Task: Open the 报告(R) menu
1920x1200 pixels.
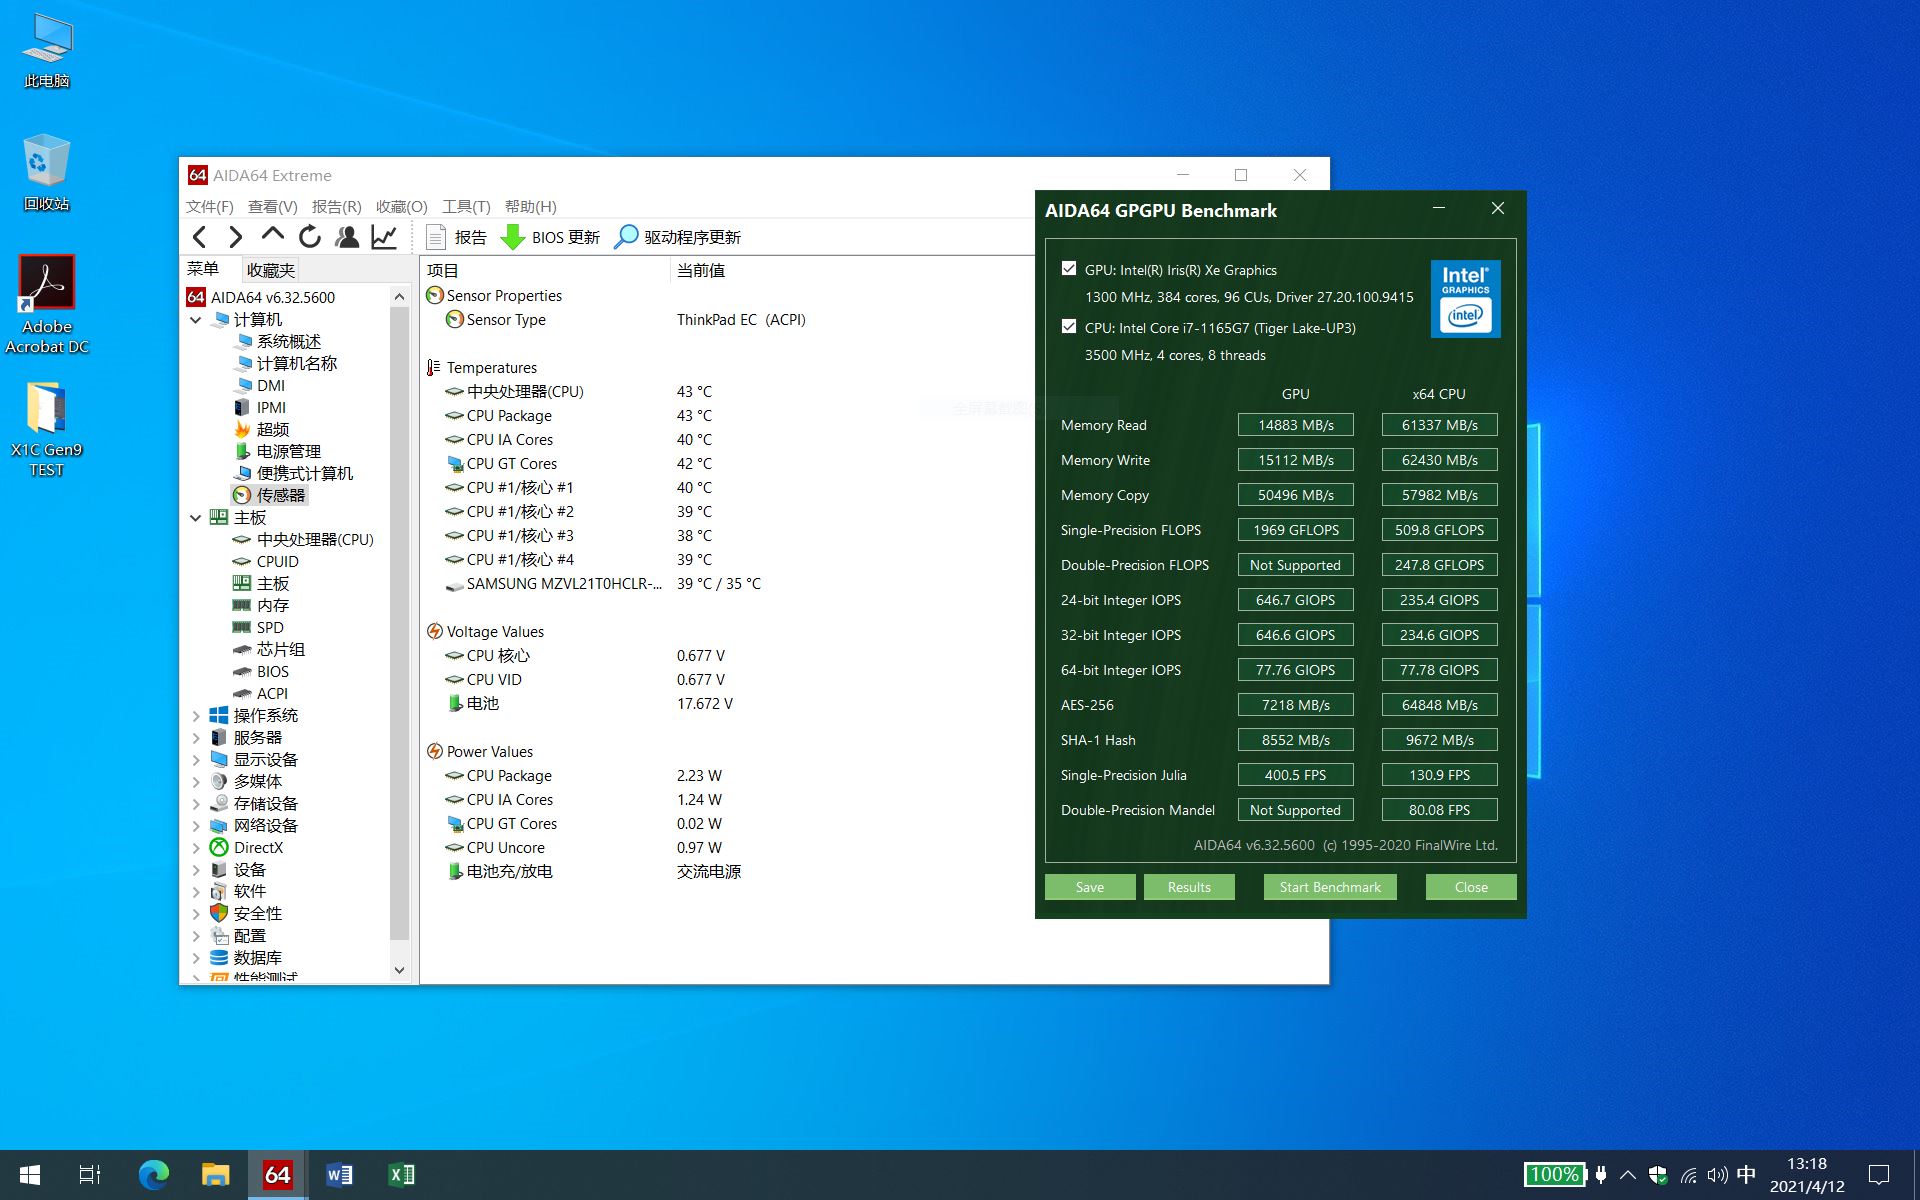Action: click(336, 206)
